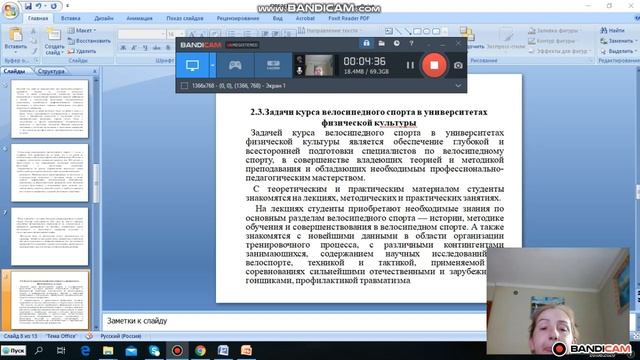Open the Макет layout dropdown
The width and height of the screenshot is (640, 360).
[82, 31]
